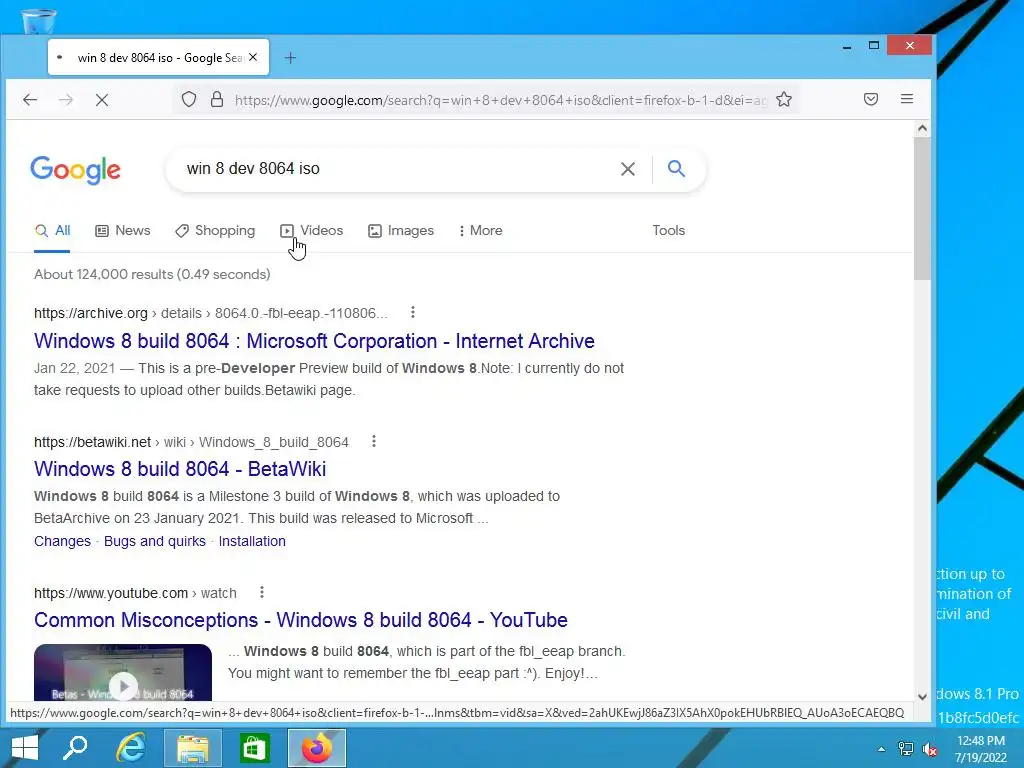Switch to the All results tab
The image size is (1024, 768).
[x=52, y=231]
